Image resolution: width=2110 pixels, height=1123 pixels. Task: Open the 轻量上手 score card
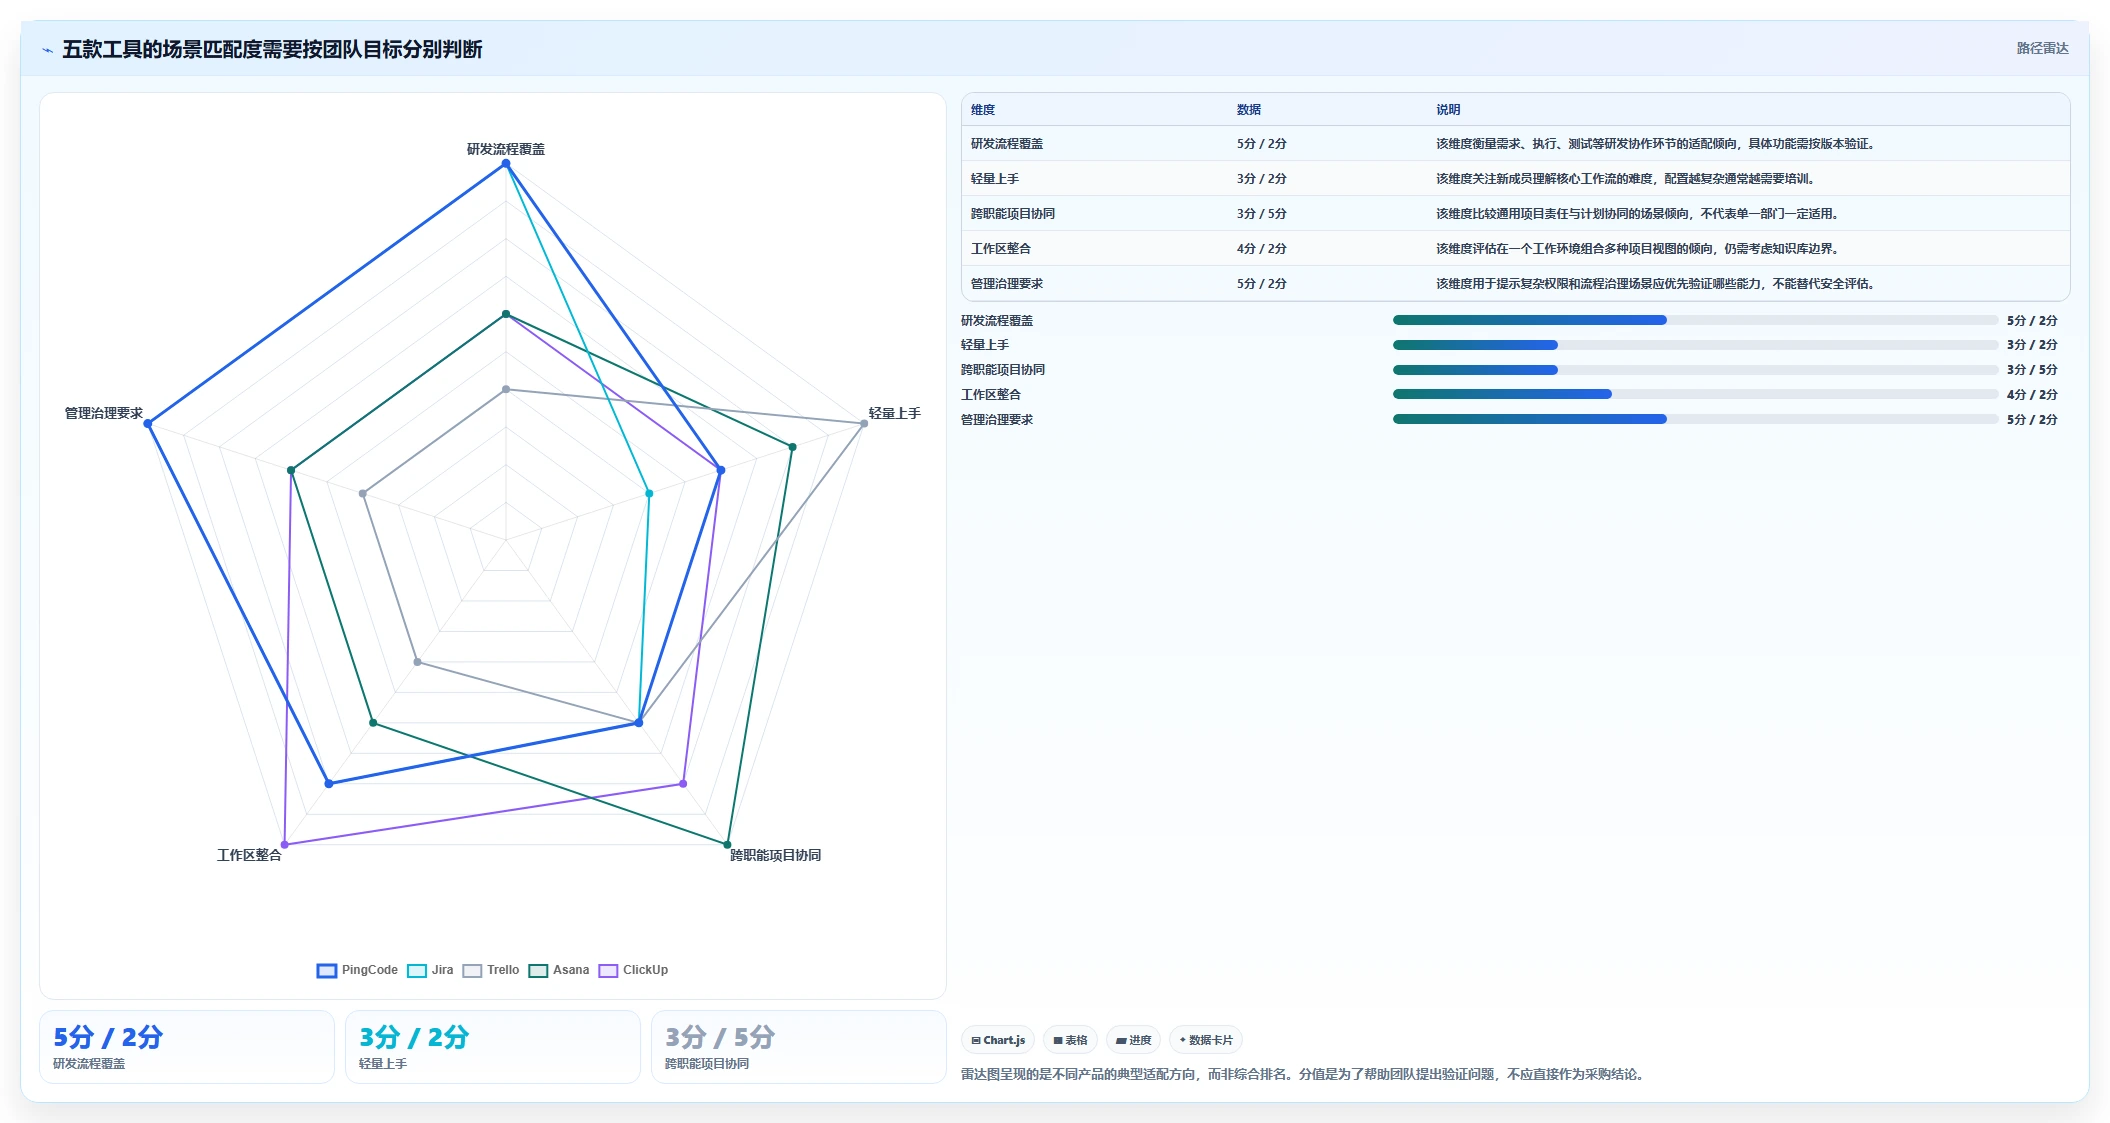tap(493, 1047)
